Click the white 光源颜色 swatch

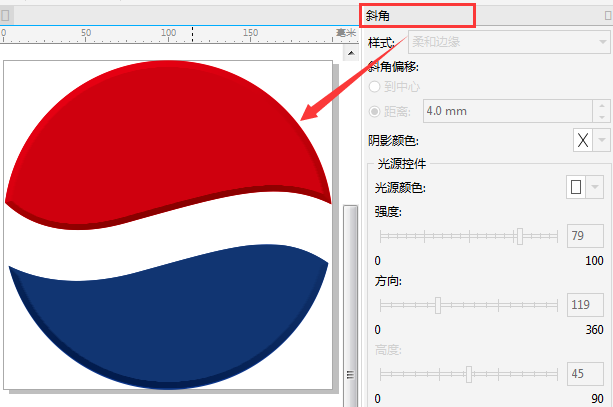click(576, 187)
